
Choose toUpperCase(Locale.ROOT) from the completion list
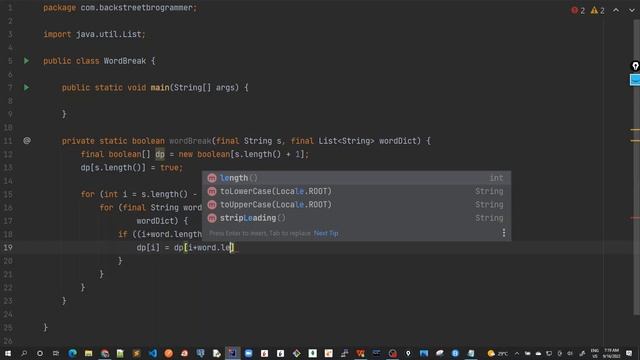[x=356, y=205]
